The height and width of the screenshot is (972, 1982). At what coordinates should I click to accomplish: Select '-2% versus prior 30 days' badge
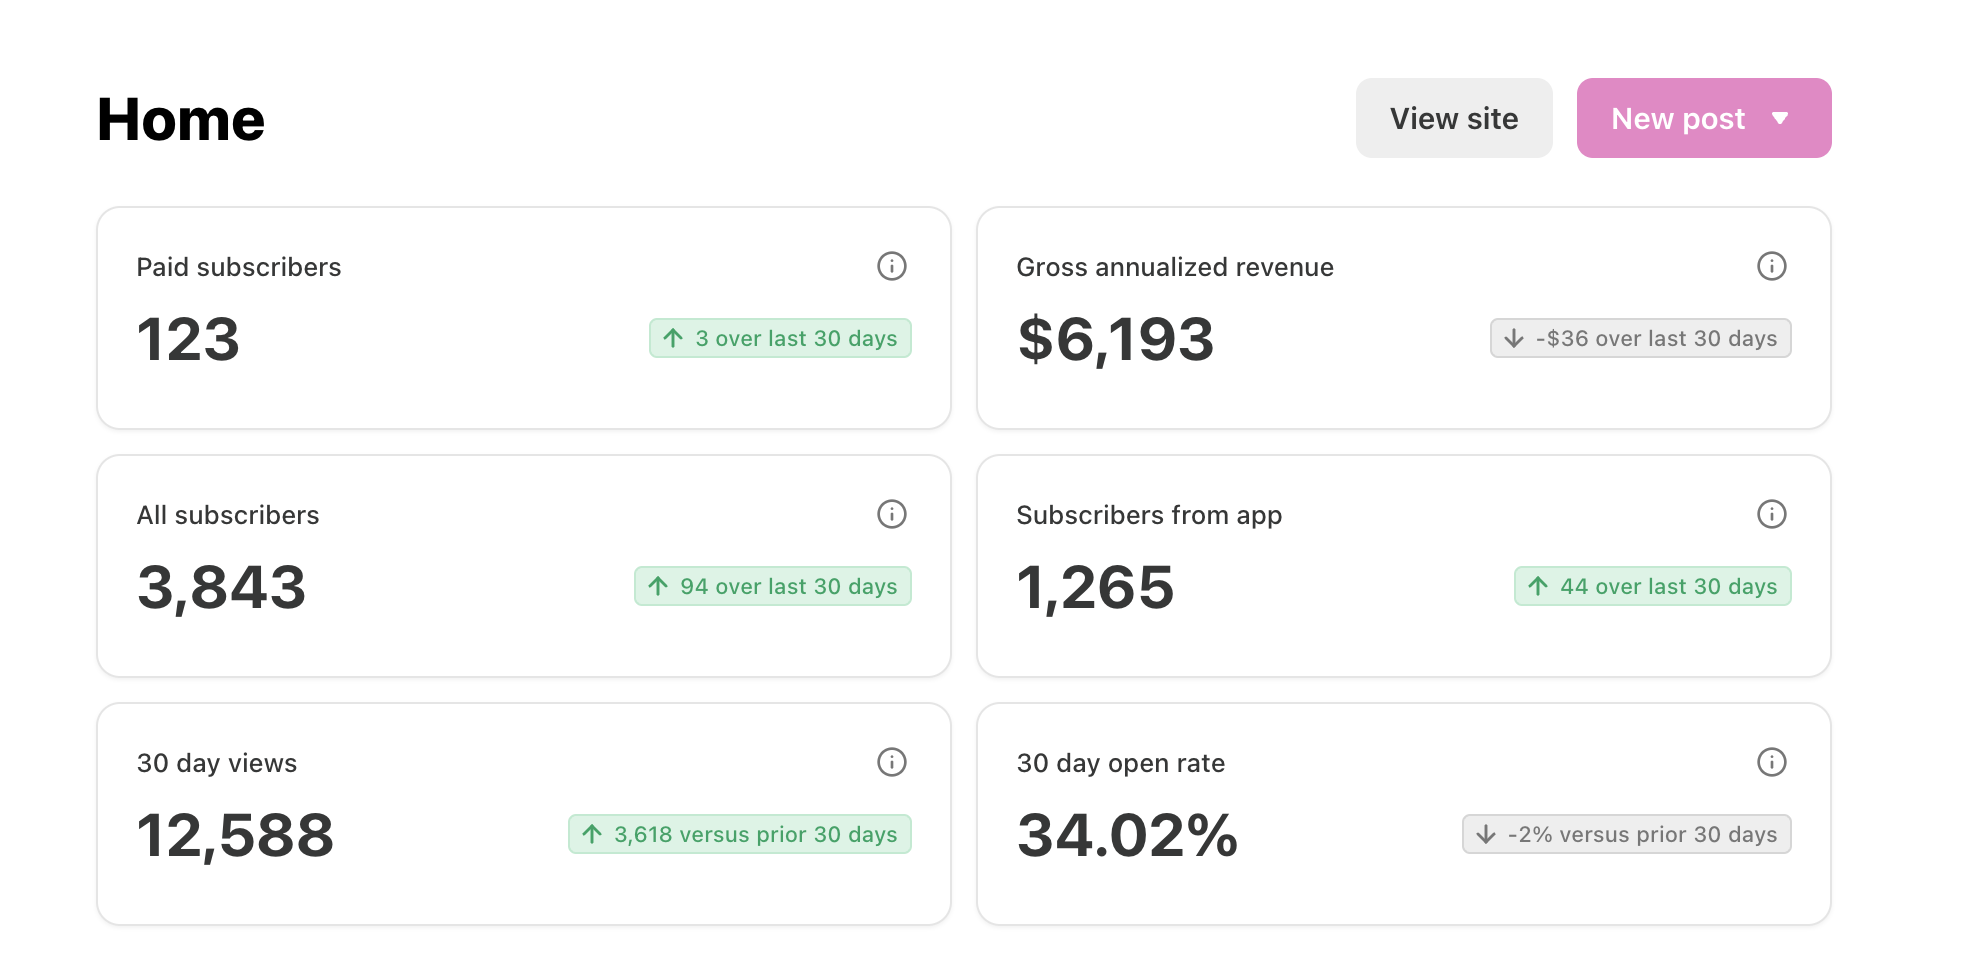click(x=1626, y=834)
